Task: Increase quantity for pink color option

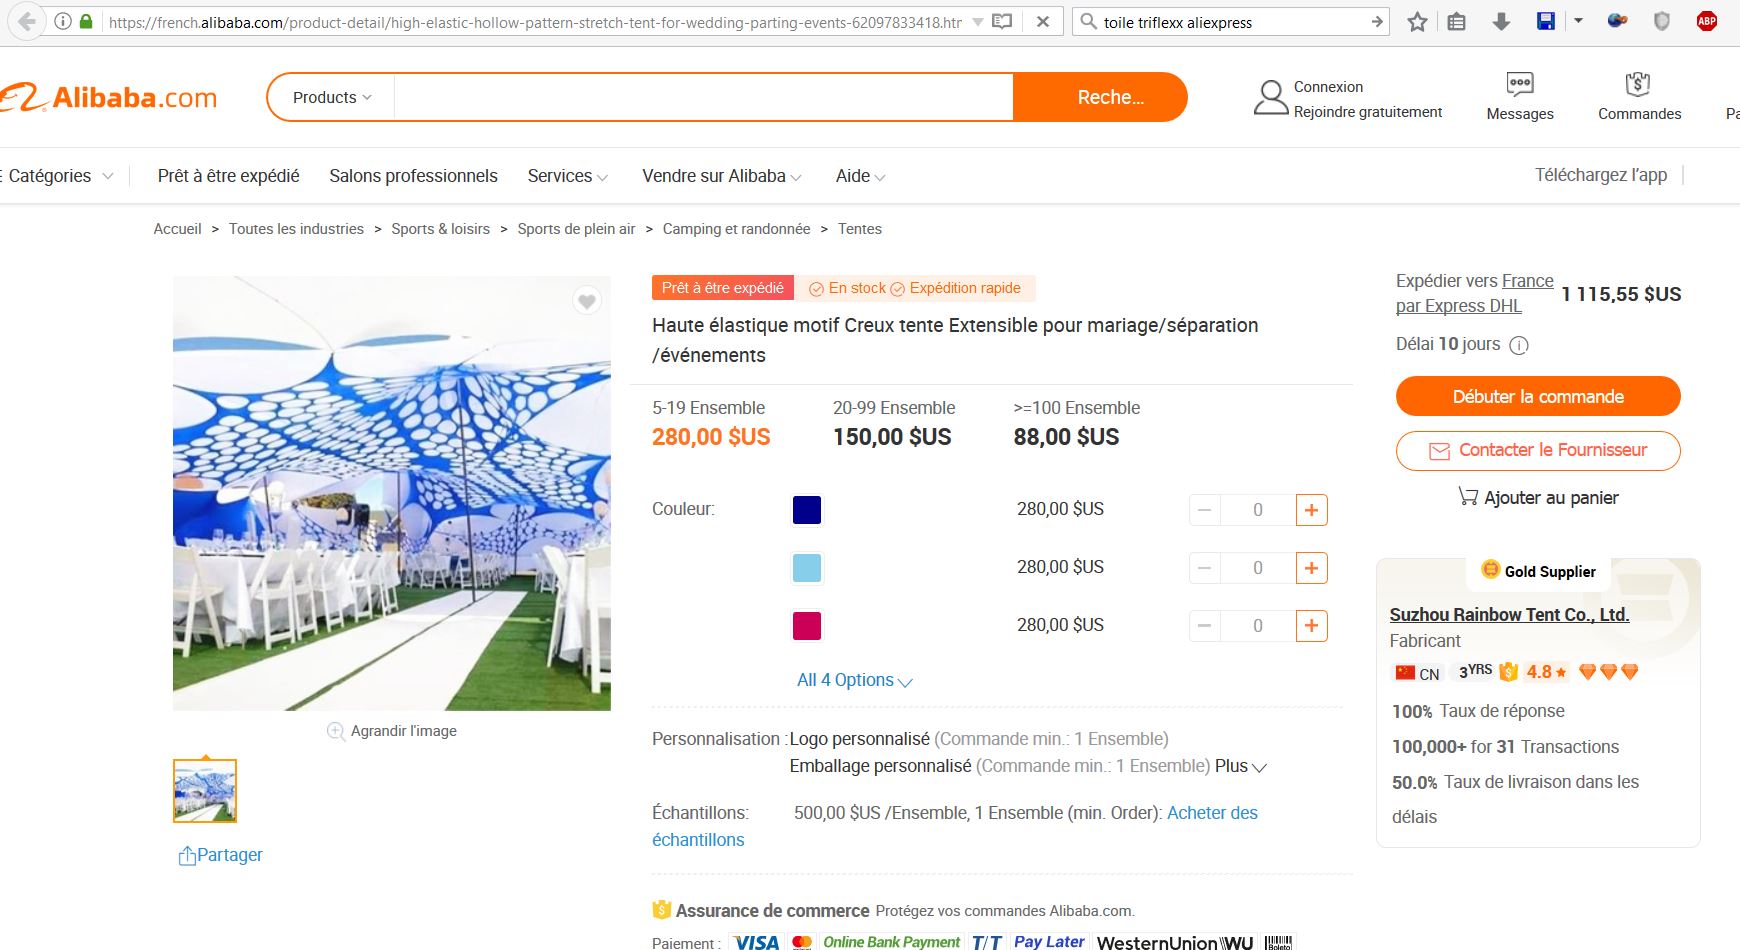Action: point(1311,626)
